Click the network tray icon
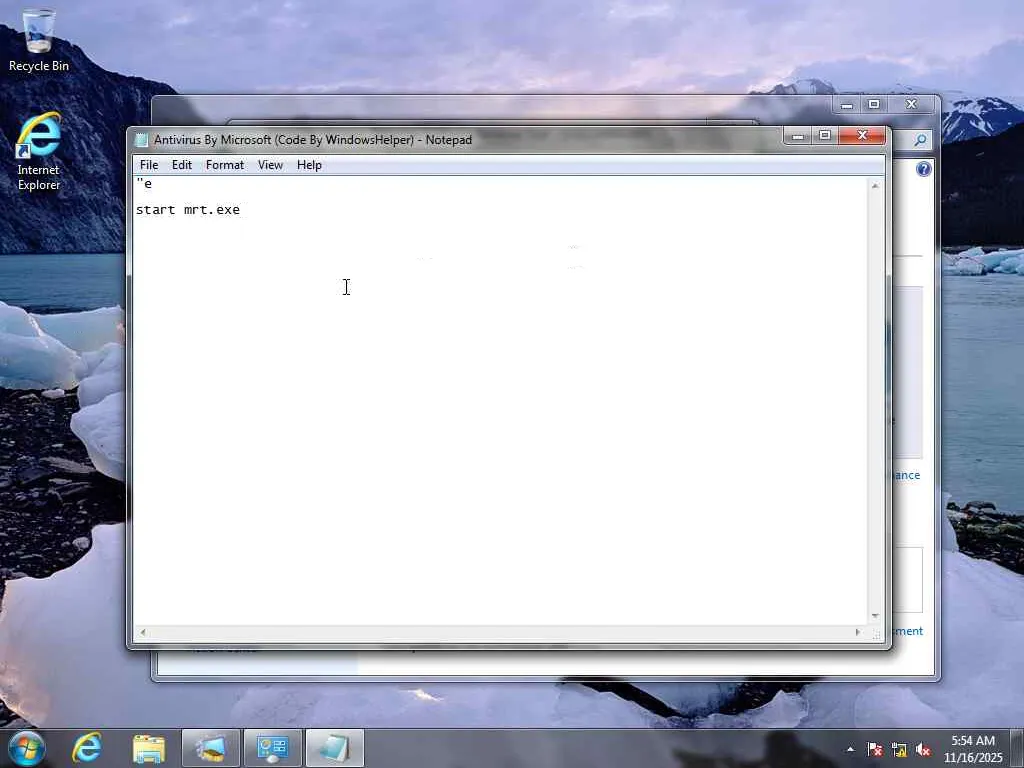This screenshot has height=768, width=1024. pyautogui.click(x=899, y=749)
